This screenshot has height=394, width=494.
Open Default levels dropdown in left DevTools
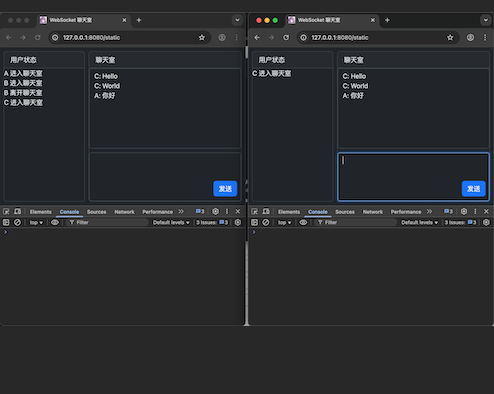click(x=171, y=222)
